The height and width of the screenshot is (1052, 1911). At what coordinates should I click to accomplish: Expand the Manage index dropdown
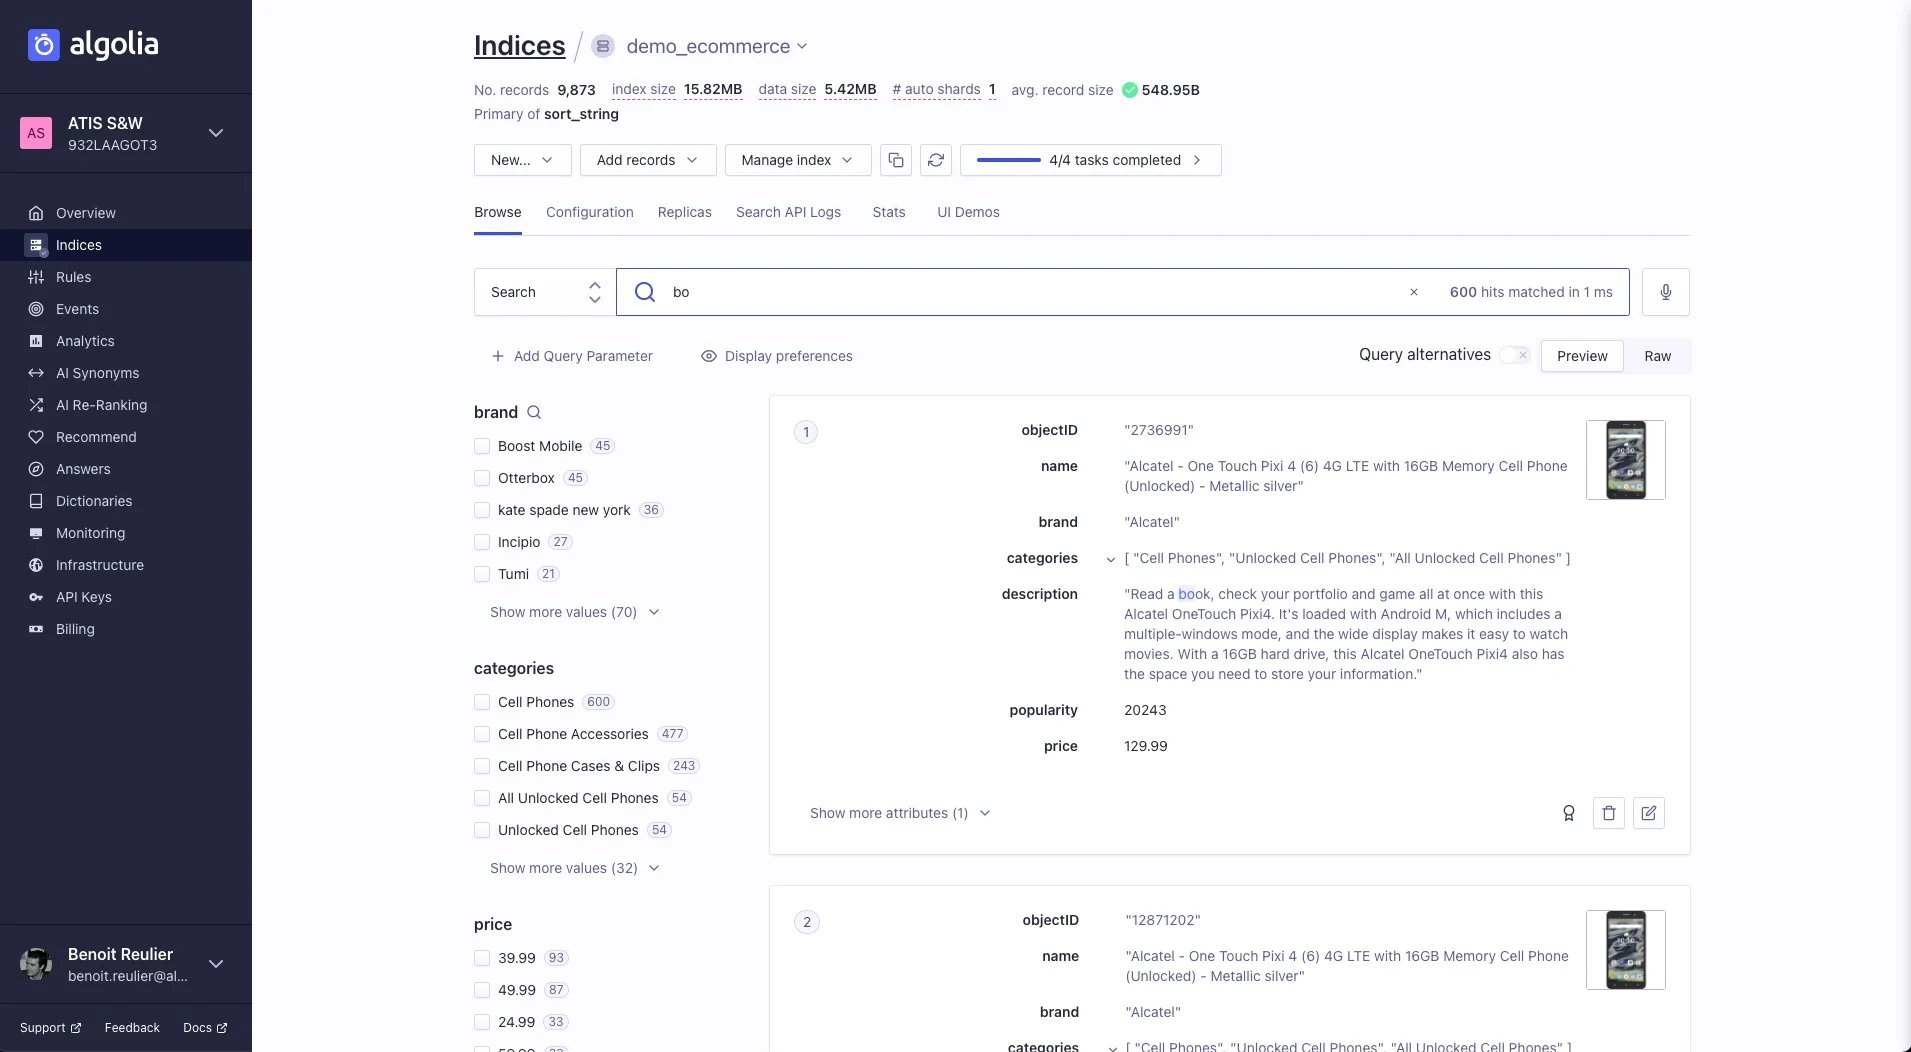(797, 160)
